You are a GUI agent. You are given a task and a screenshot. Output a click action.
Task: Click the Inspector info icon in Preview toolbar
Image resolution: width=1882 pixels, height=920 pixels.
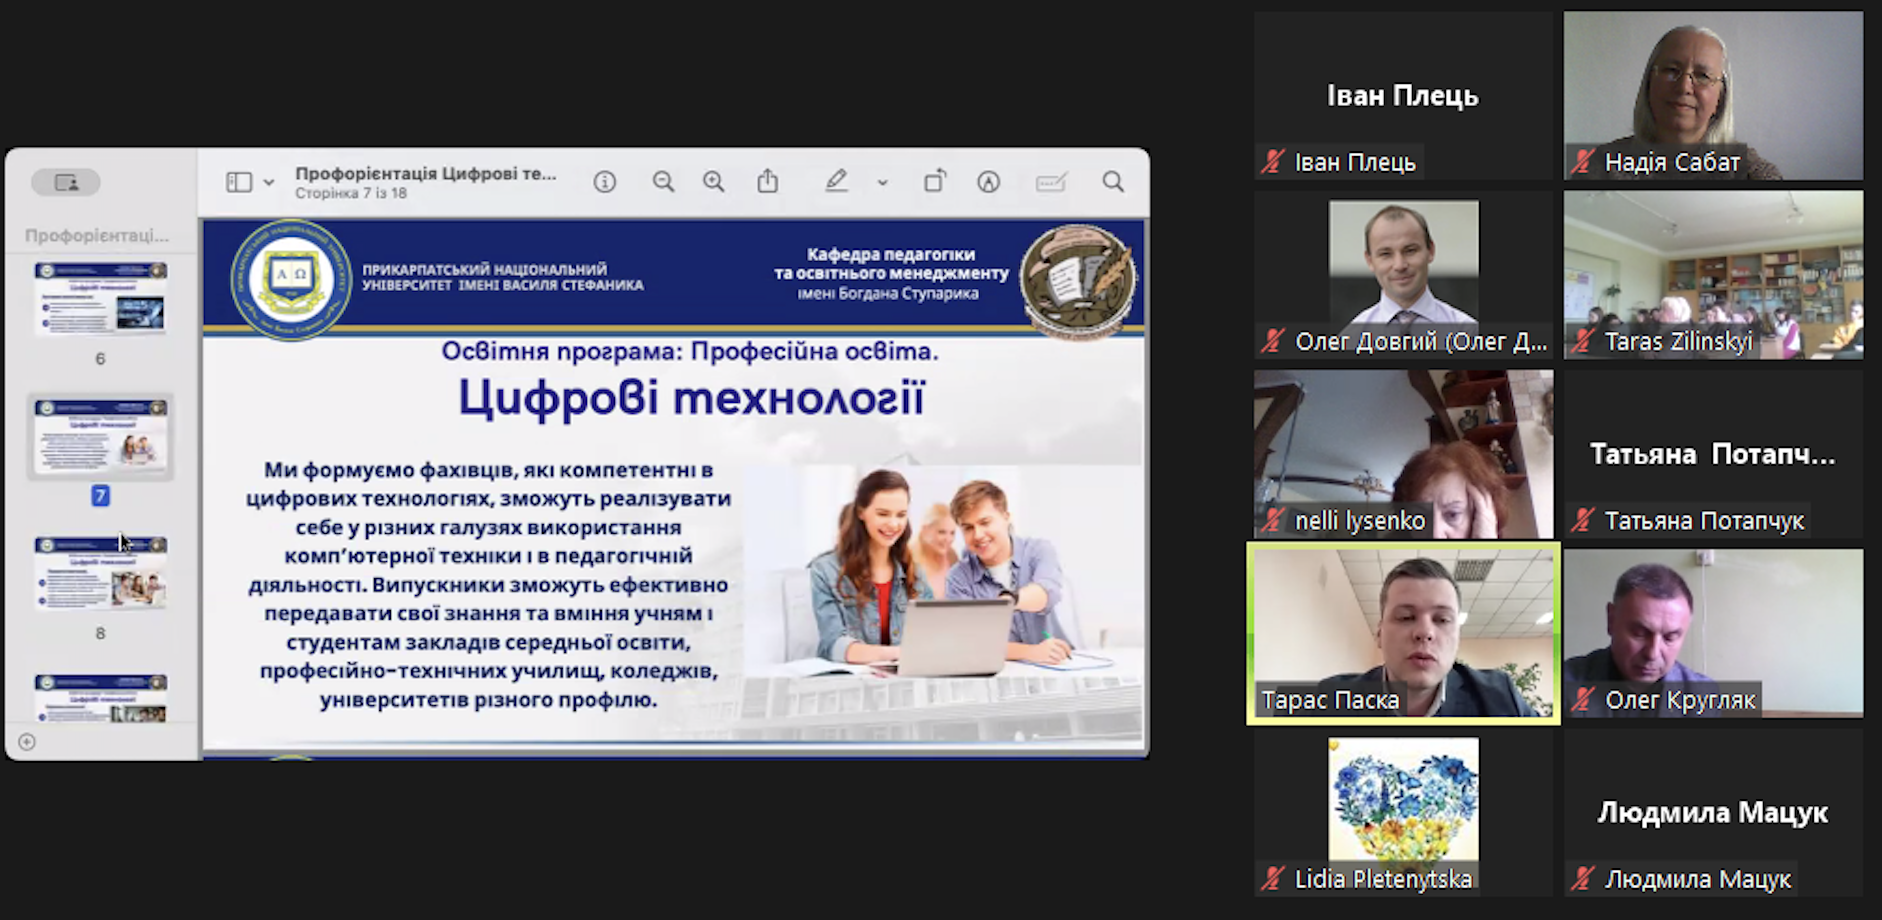coord(604,182)
